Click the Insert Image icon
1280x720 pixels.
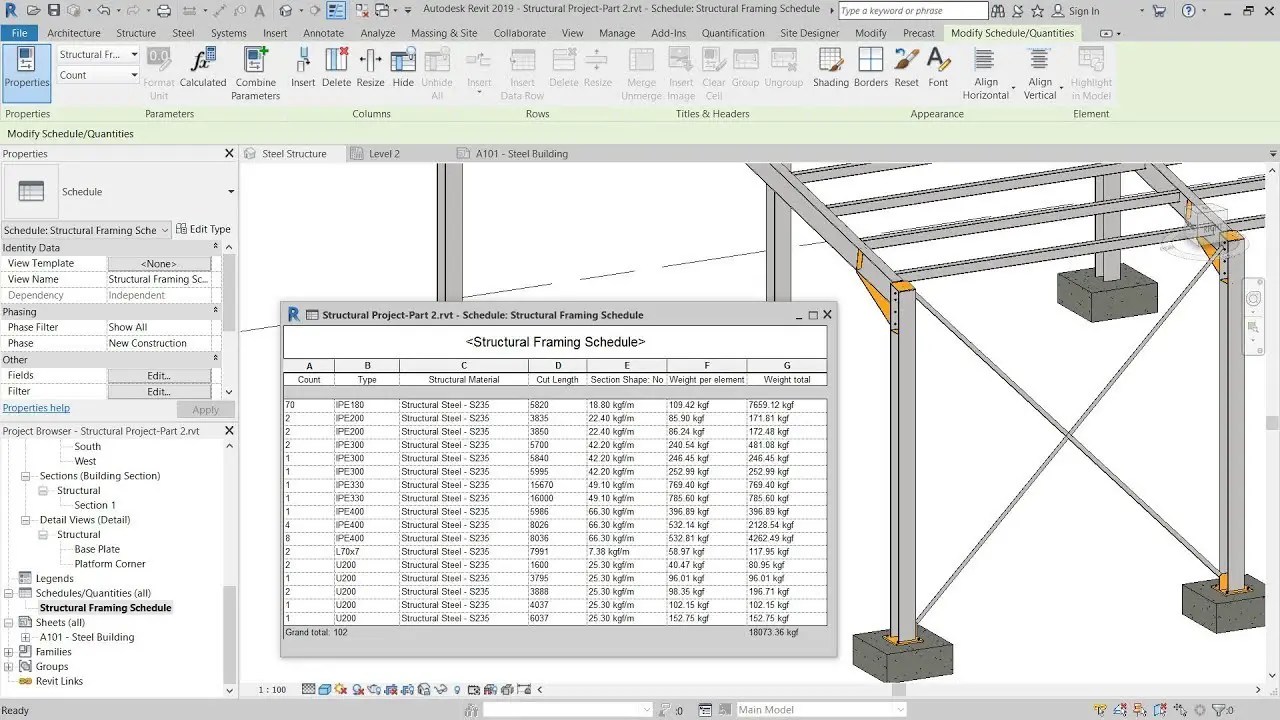tap(680, 70)
